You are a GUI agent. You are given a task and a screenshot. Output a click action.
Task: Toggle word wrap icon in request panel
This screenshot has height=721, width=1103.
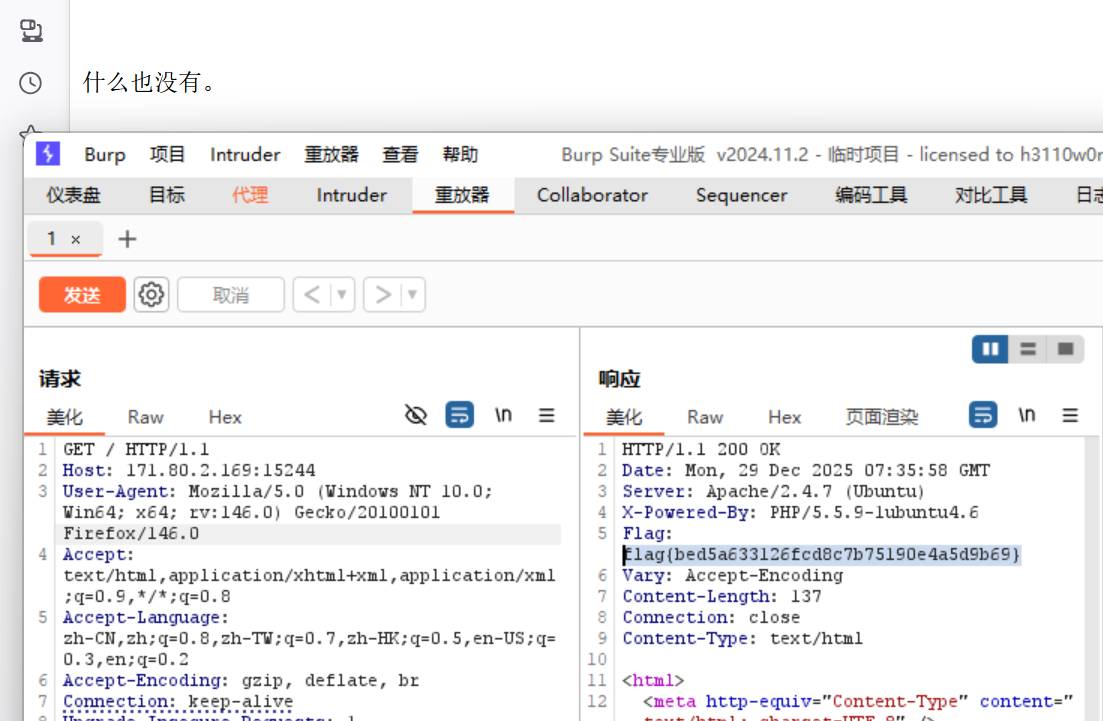point(459,415)
